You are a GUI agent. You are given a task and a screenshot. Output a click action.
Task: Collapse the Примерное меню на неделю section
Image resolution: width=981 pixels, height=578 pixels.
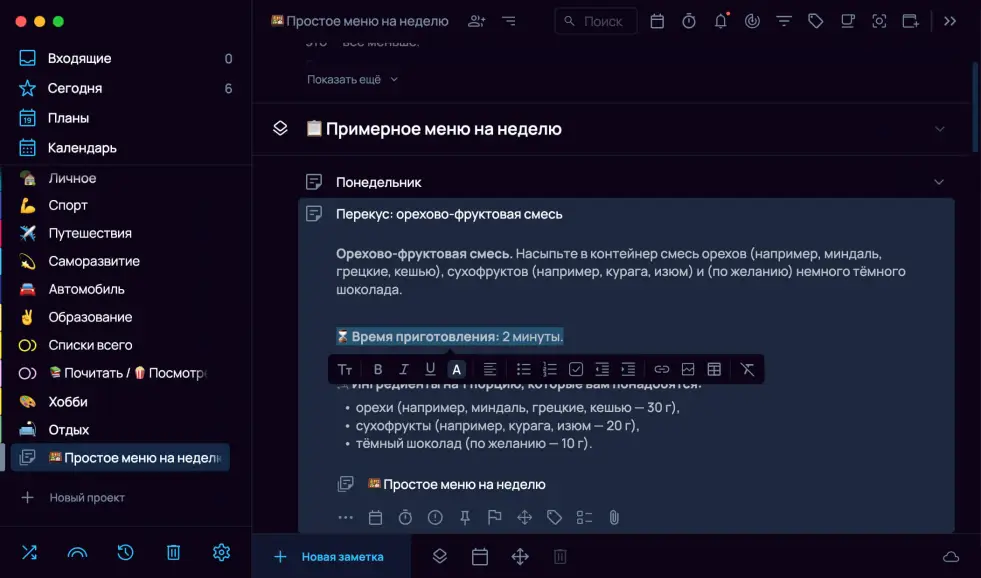click(938, 129)
